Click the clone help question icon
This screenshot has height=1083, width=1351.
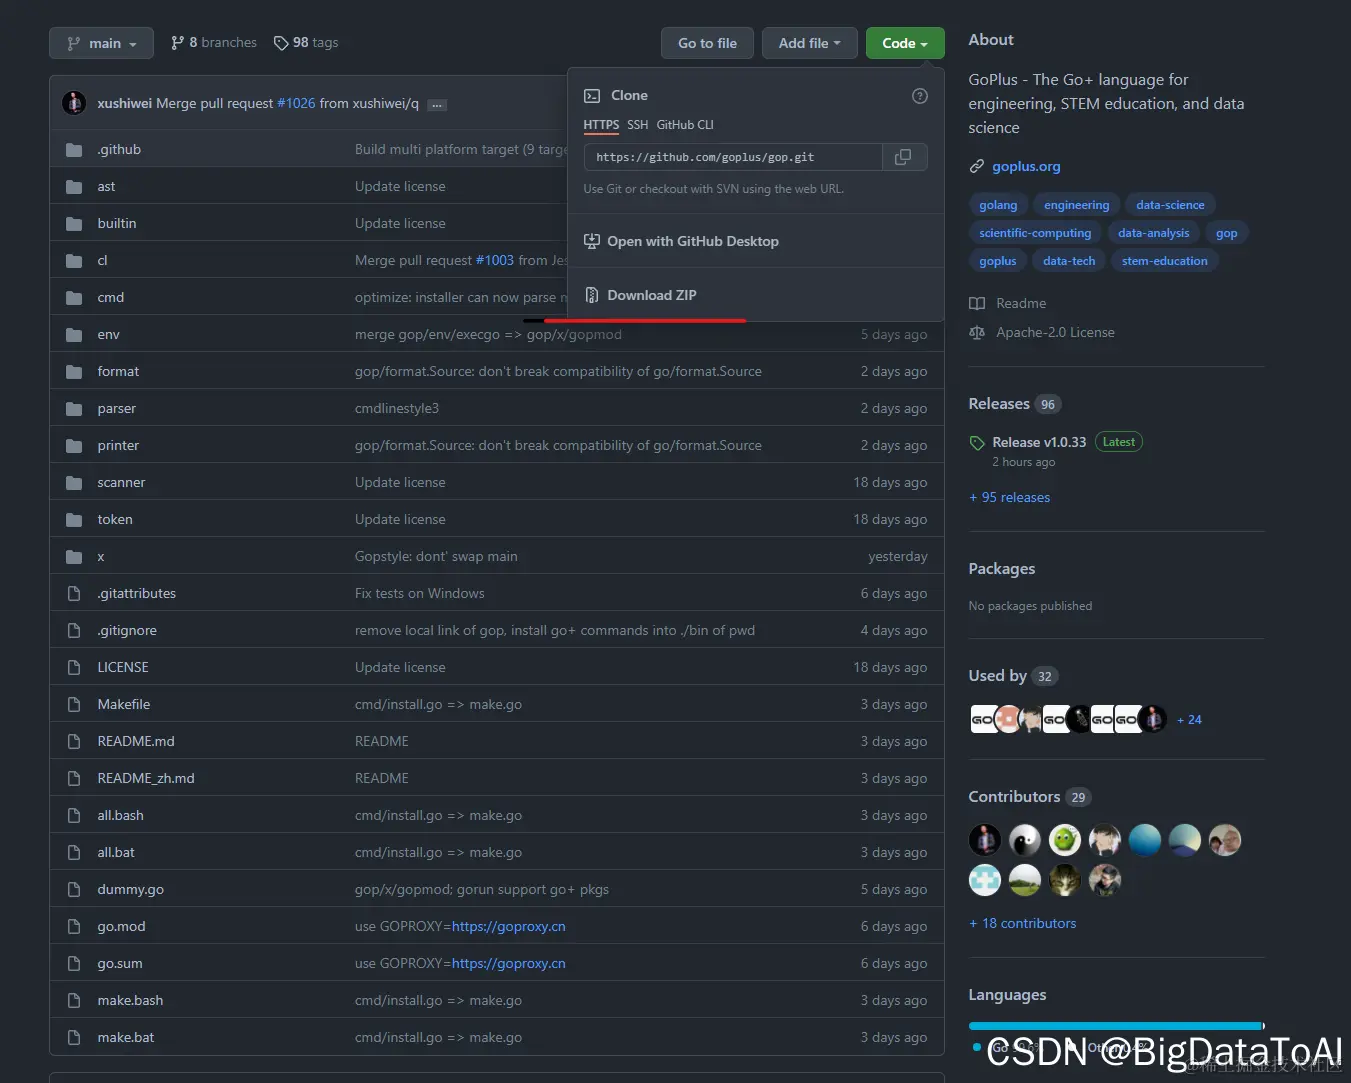click(x=920, y=96)
